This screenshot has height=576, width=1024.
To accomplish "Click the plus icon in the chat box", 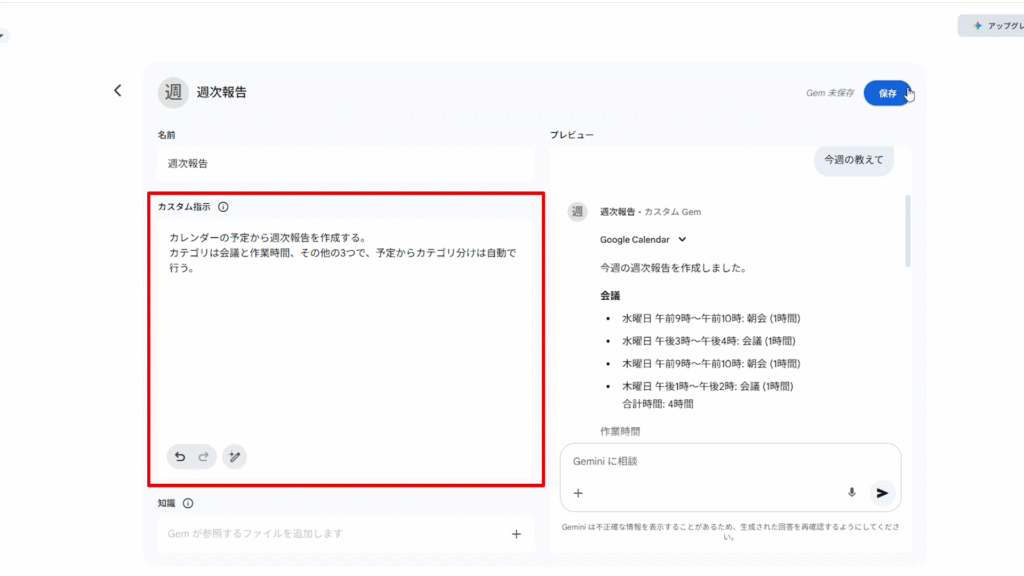I will coord(578,493).
